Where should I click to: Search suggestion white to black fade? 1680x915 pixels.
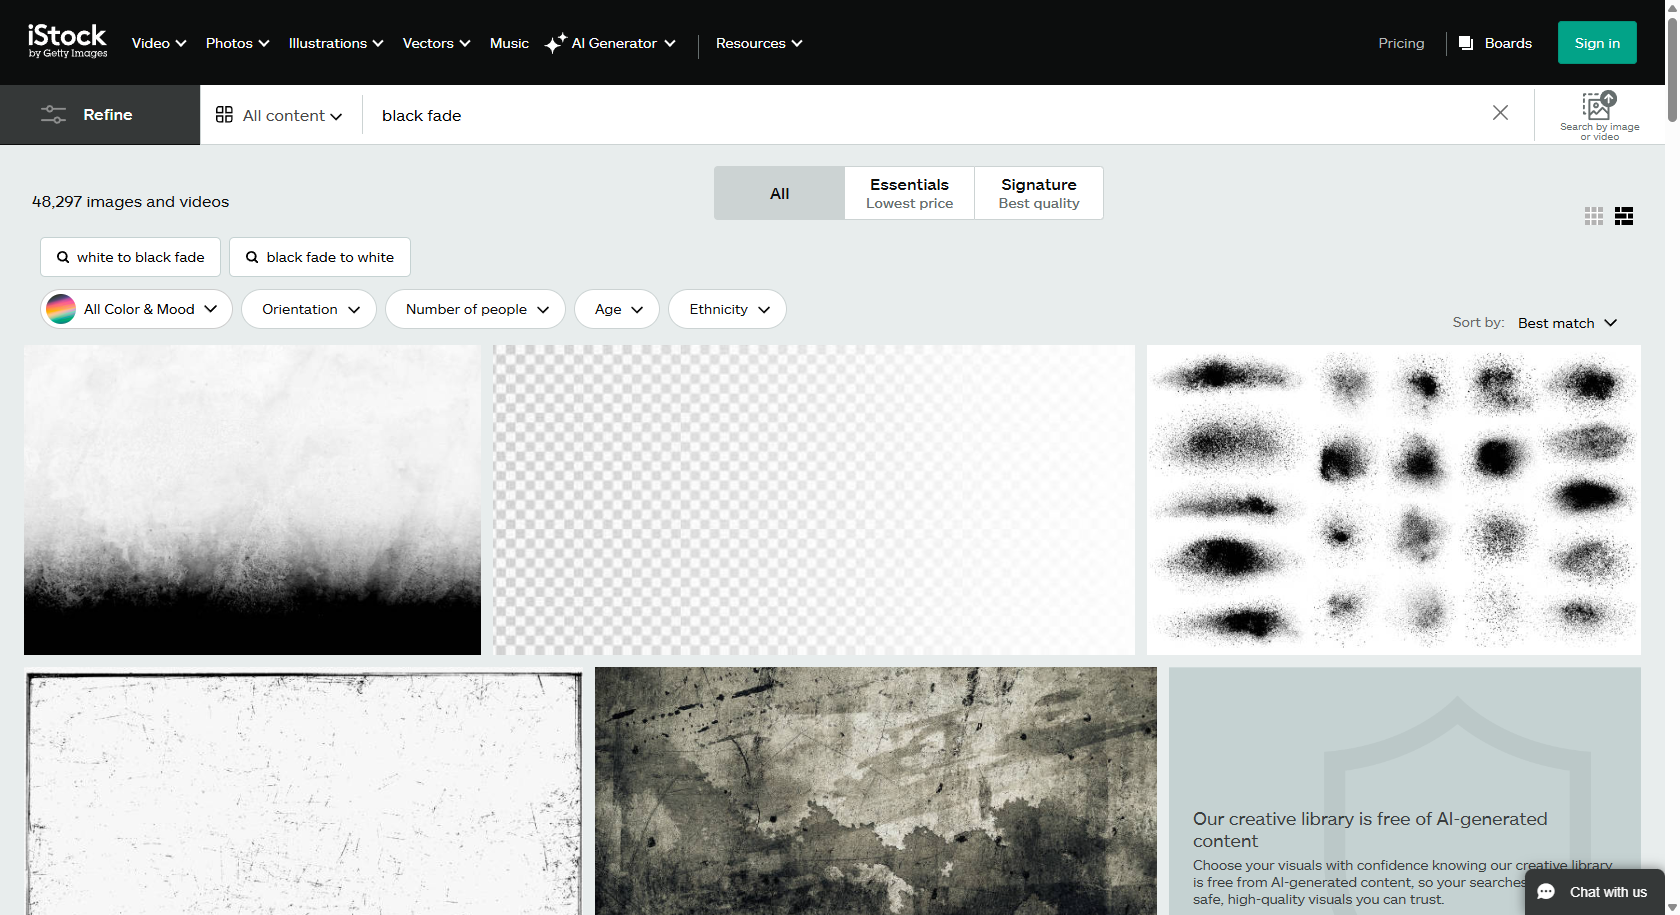tap(130, 257)
